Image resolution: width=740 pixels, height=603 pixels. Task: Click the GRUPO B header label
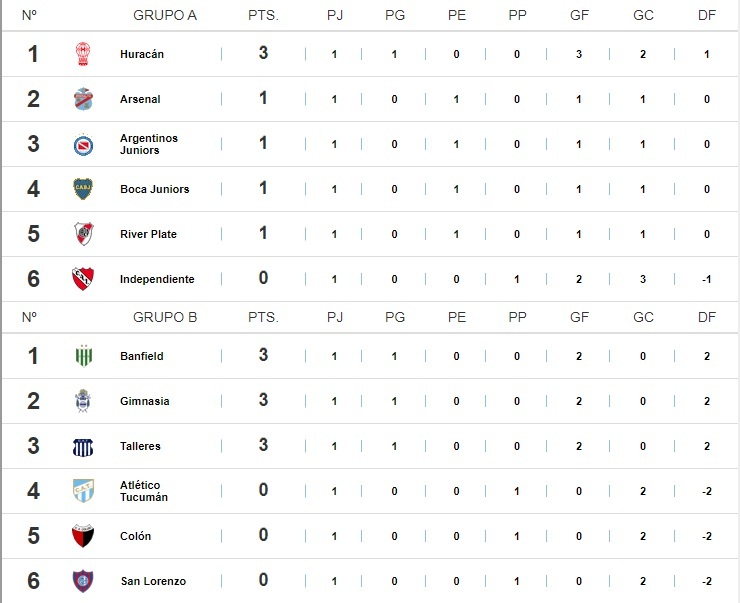pos(165,317)
